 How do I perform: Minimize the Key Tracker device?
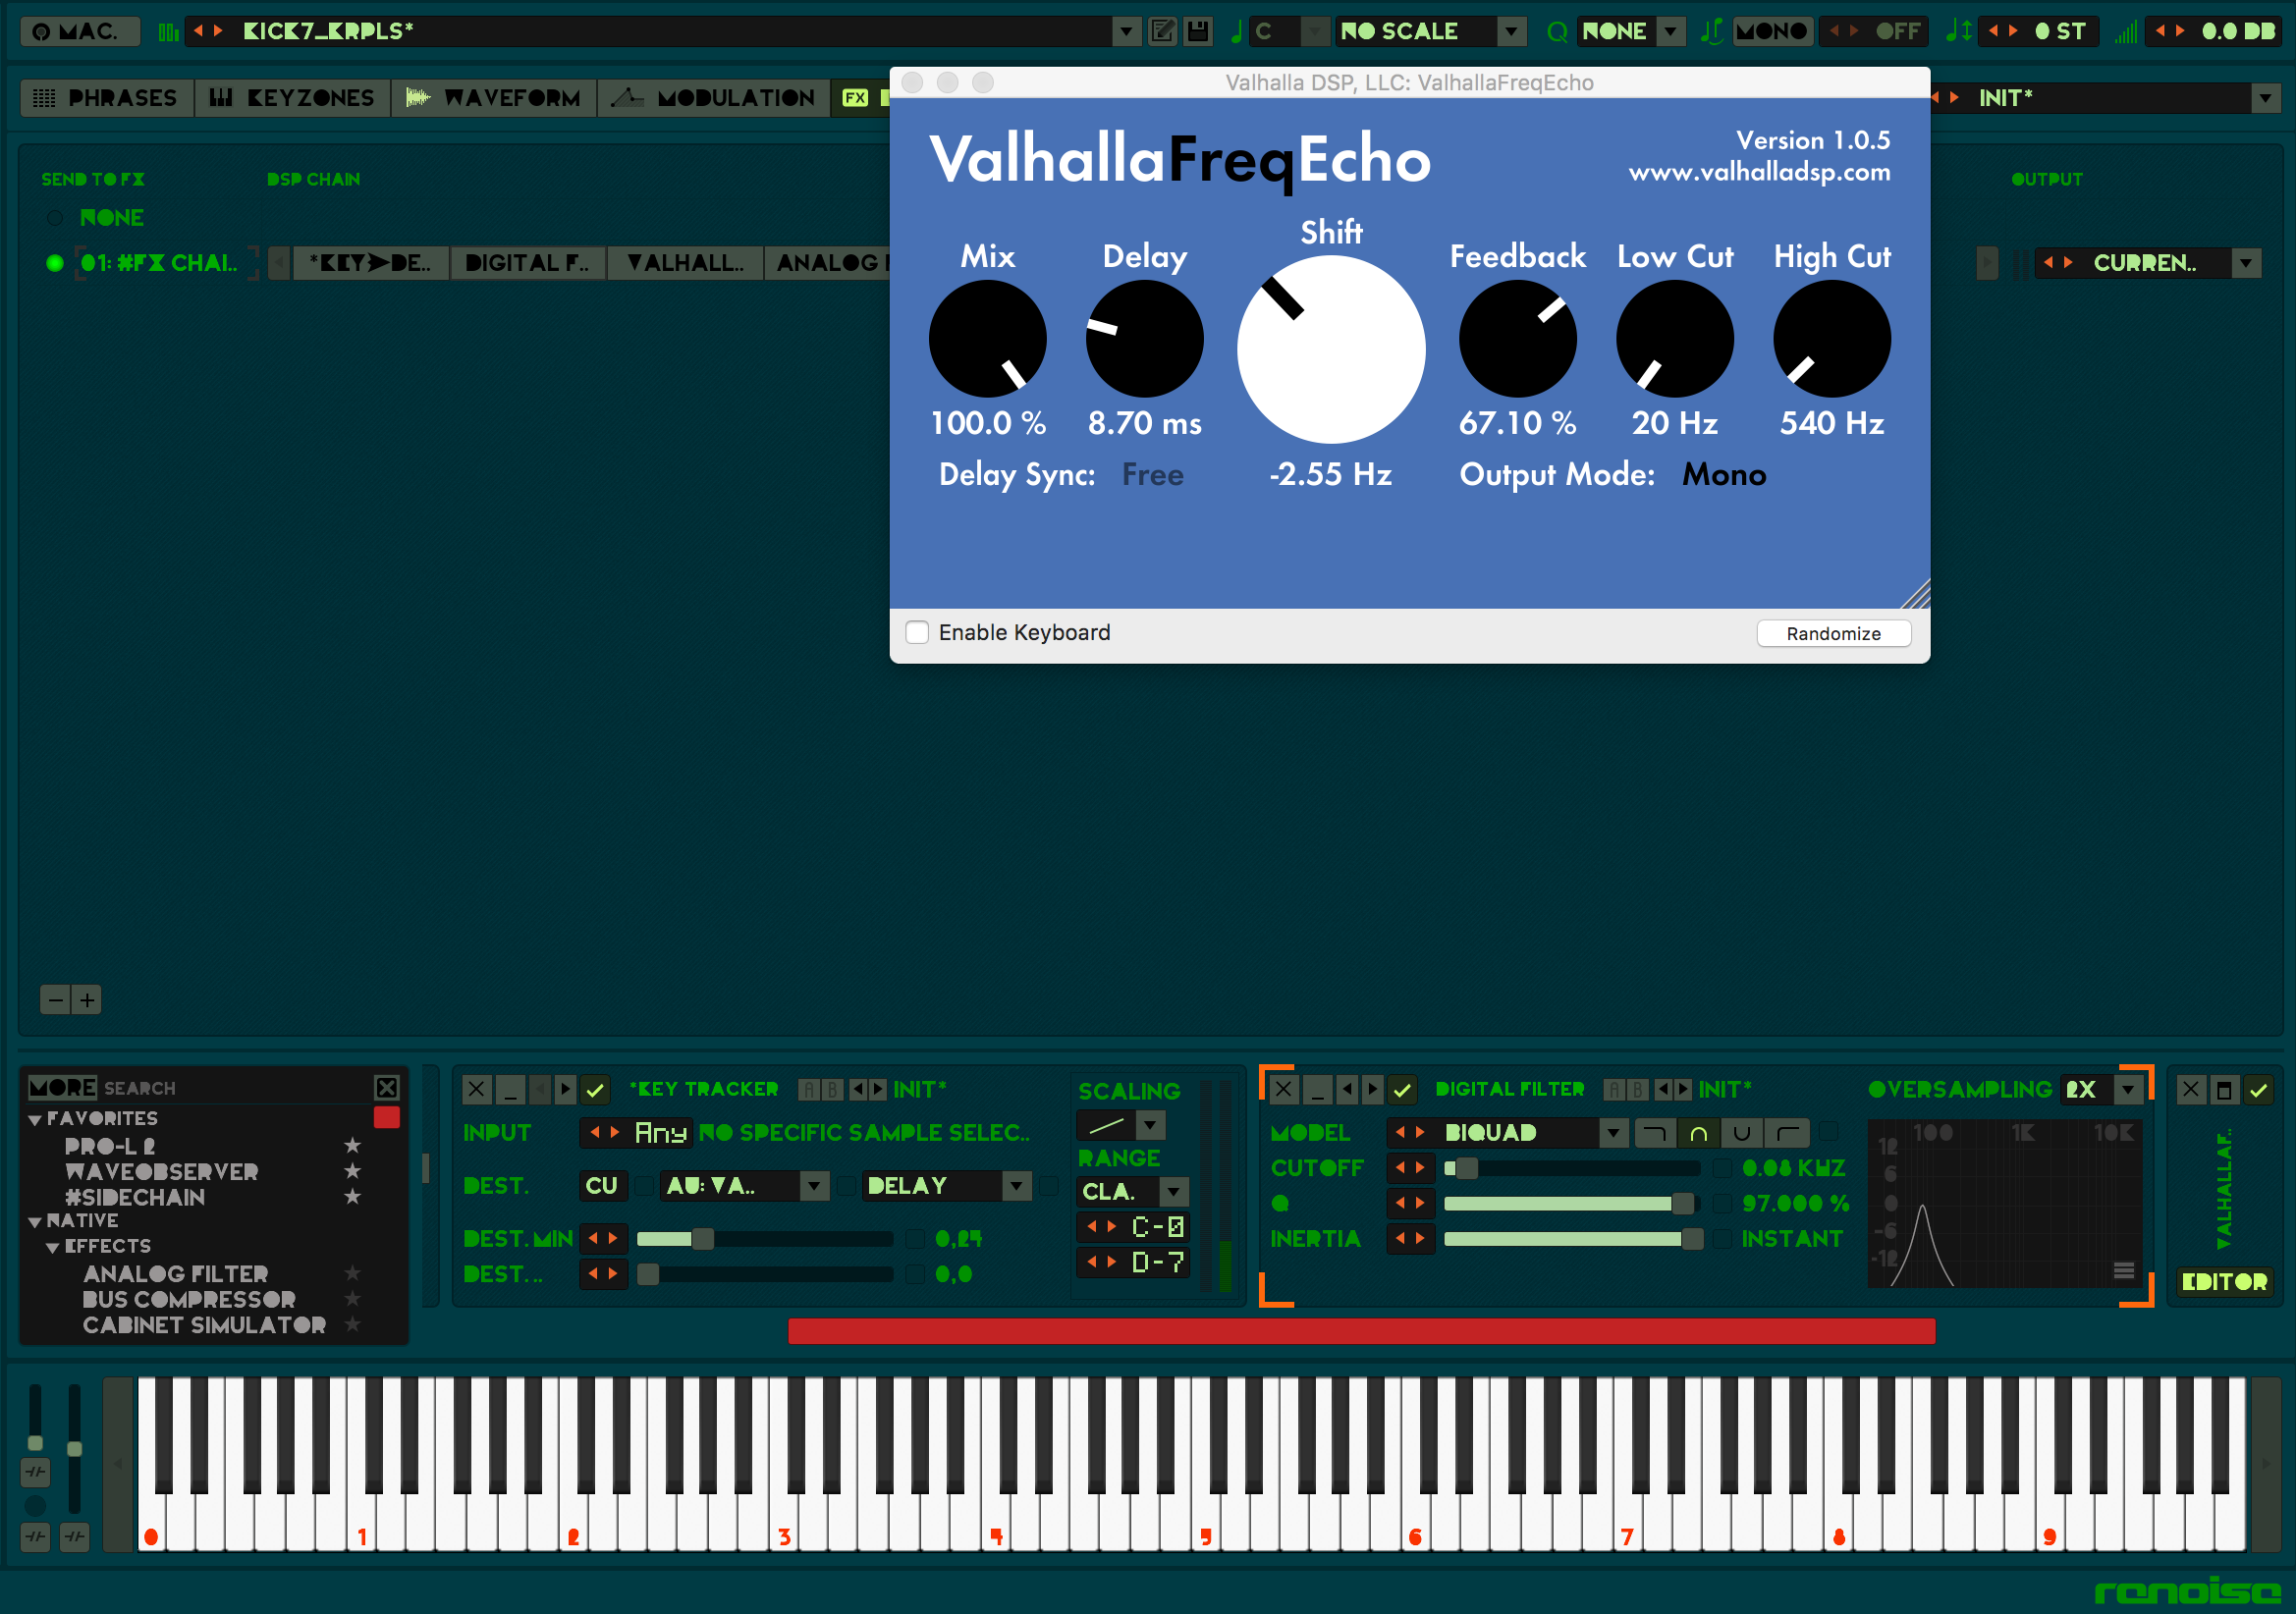pyautogui.click(x=510, y=1089)
